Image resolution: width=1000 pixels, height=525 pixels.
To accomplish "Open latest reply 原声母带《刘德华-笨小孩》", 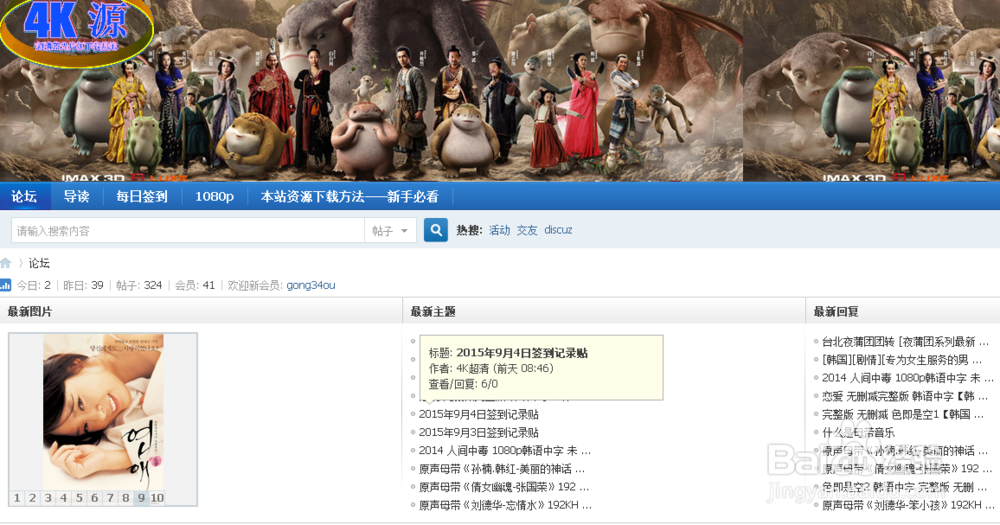I will pos(908,505).
